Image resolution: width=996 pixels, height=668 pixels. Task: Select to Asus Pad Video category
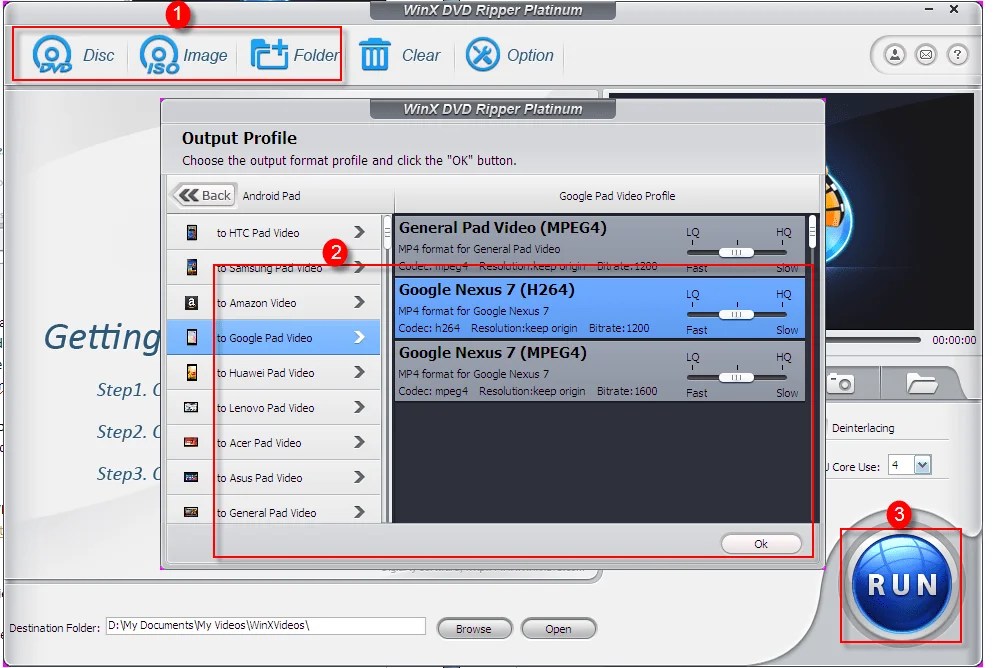[273, 477]
